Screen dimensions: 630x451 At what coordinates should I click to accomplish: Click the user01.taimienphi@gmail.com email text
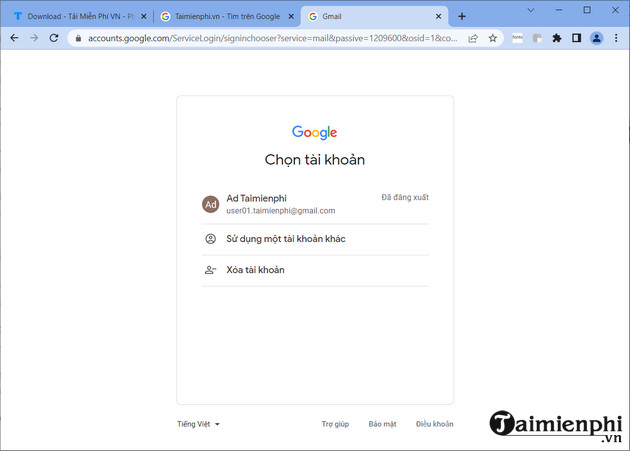280,211
